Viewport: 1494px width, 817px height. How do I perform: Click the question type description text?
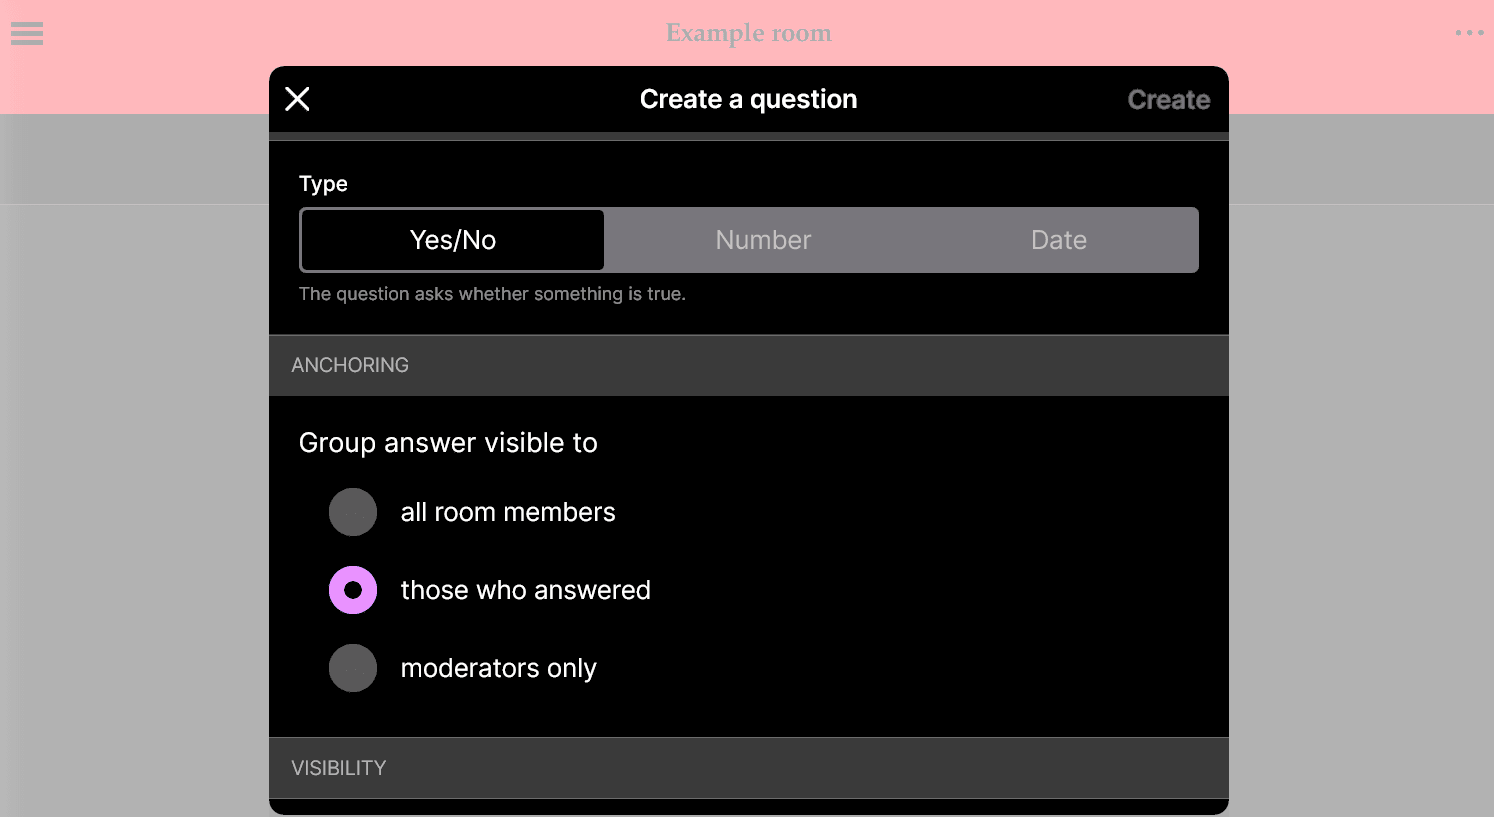click(x=492, y=294)
